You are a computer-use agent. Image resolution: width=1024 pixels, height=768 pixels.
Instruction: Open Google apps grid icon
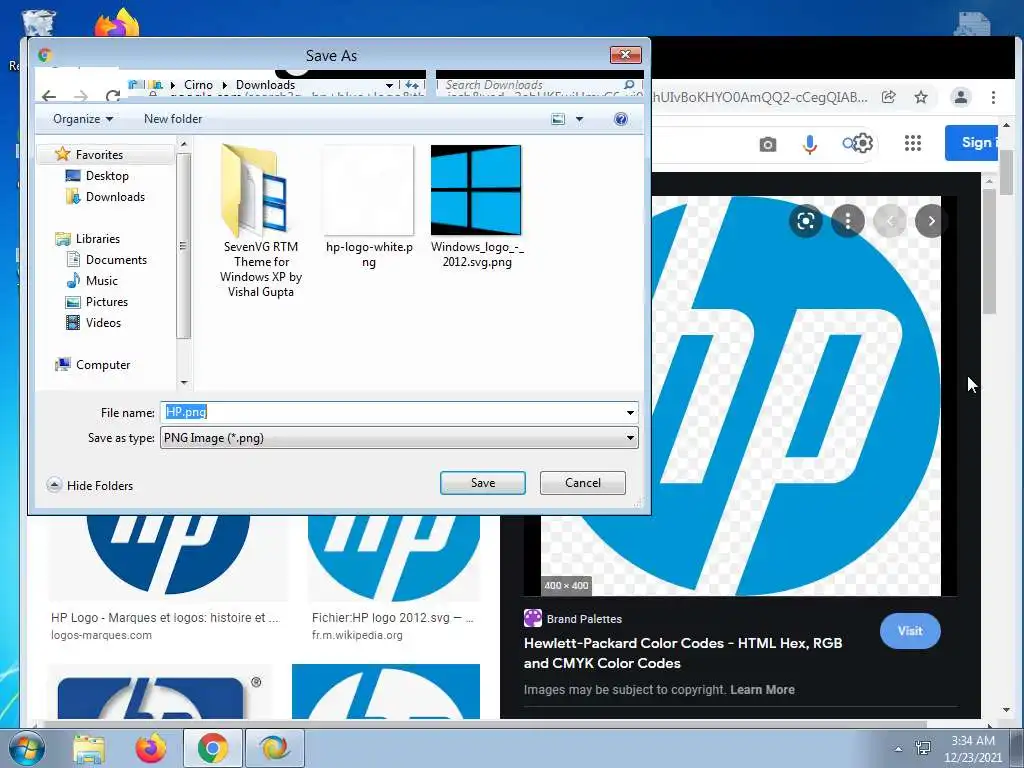tap(913, 143)
